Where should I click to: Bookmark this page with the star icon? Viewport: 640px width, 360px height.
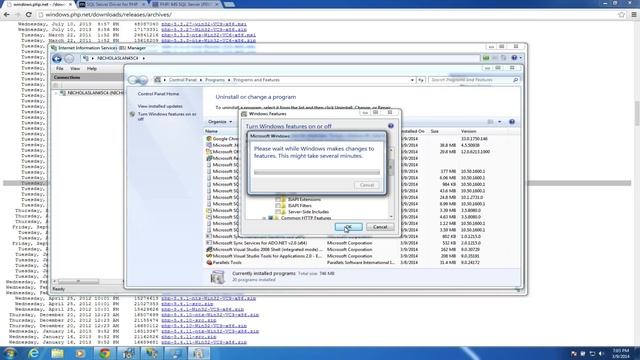pyautogui.click(x=621, y=15)
